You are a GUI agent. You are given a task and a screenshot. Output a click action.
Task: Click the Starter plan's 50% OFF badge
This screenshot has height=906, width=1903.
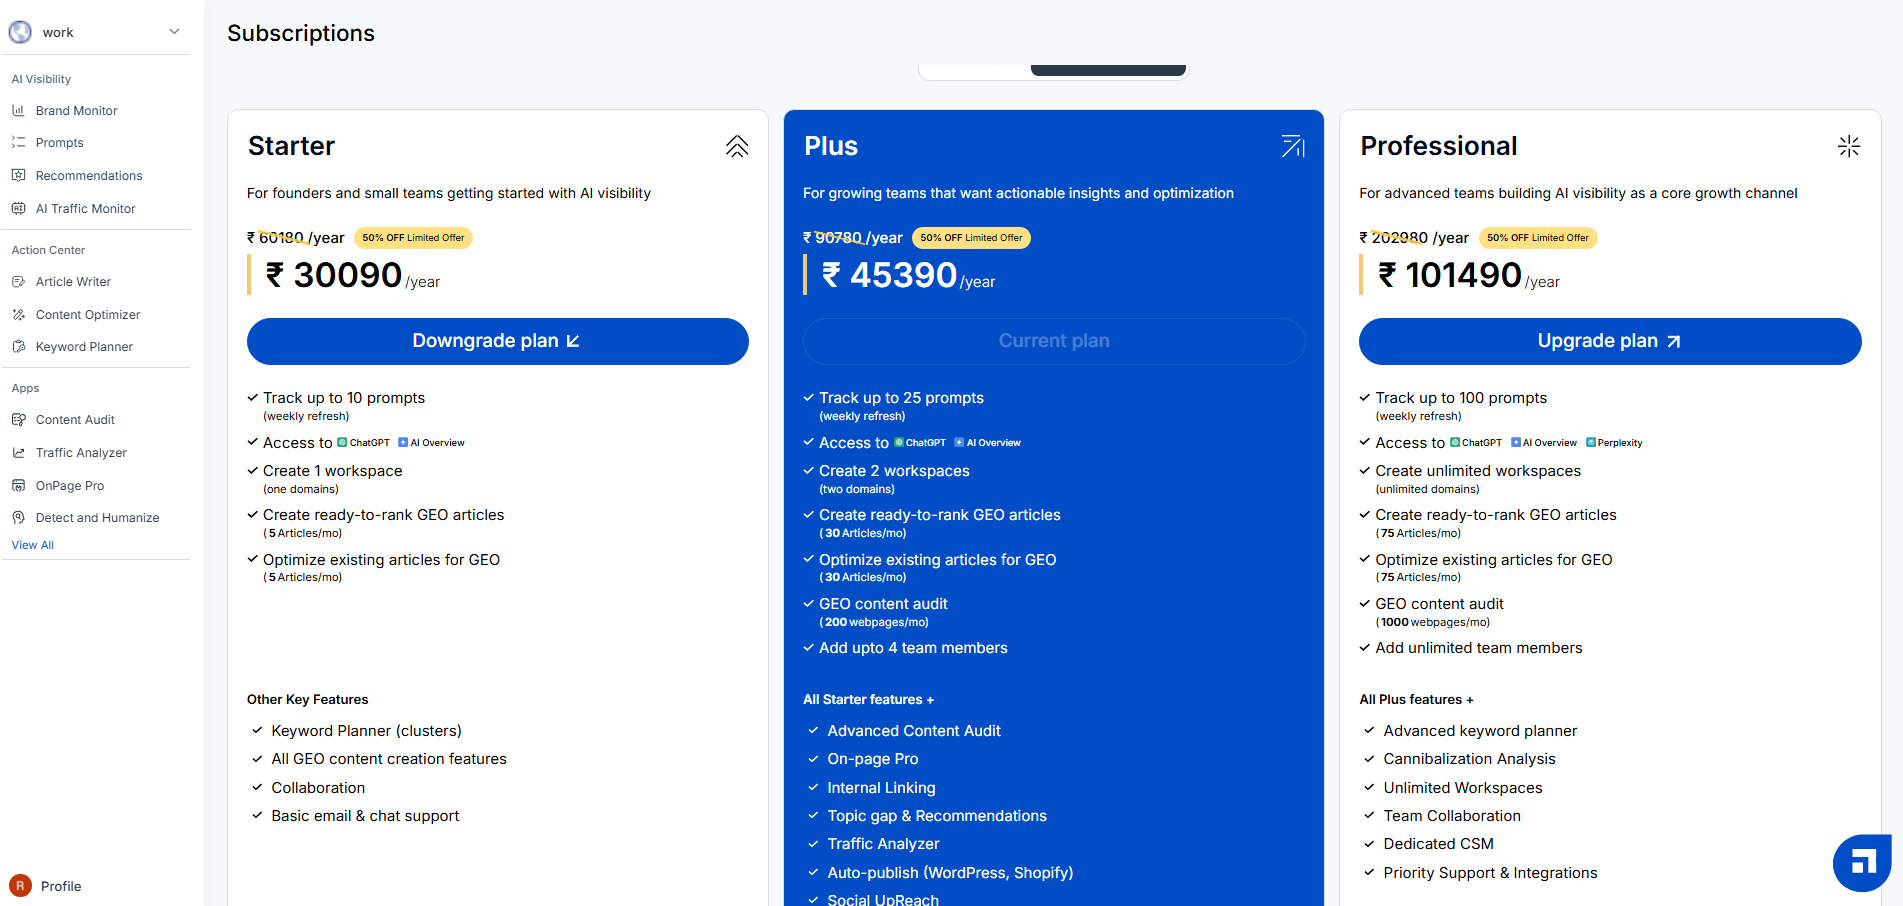coord(413,238)
